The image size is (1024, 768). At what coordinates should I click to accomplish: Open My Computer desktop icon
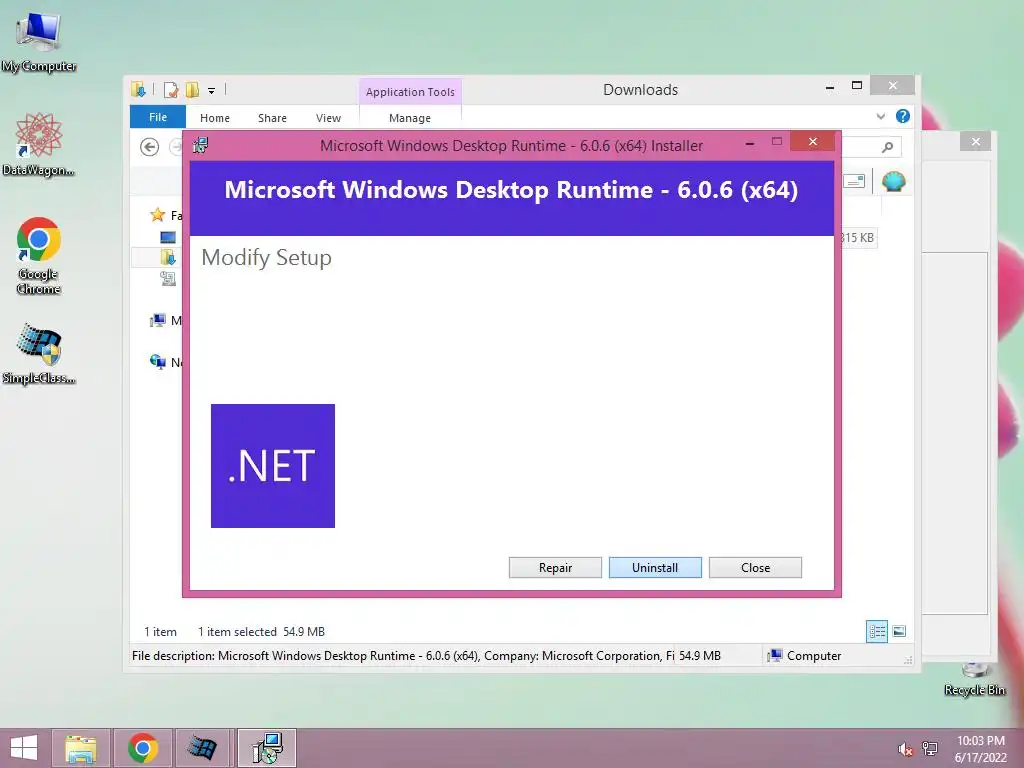(39, 42)
